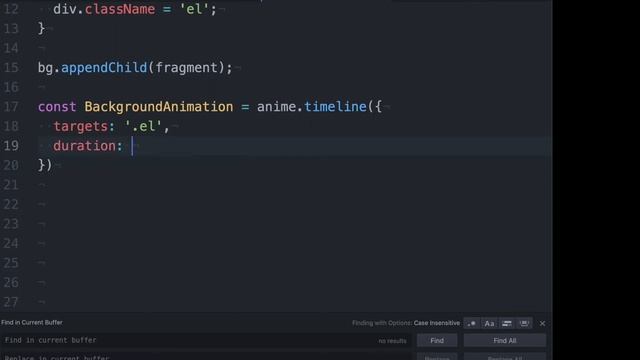
Task: Click the anime object on line 17
Action: tap(276, 107)
